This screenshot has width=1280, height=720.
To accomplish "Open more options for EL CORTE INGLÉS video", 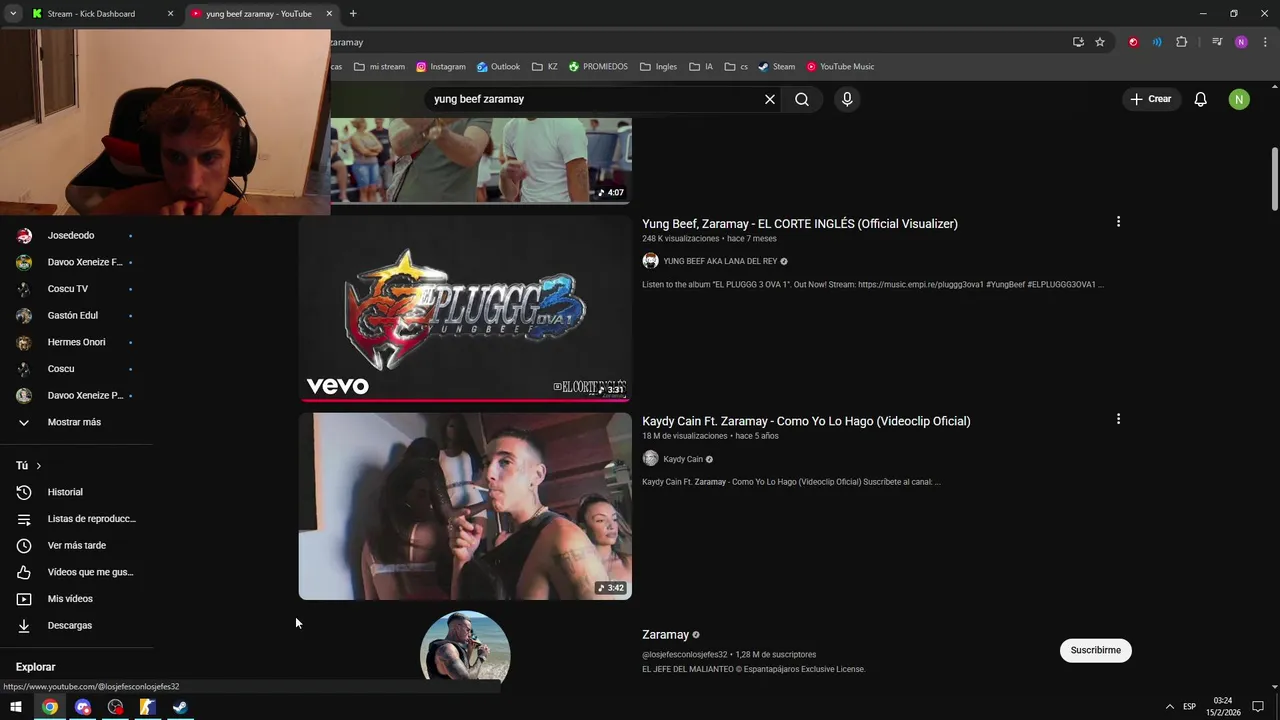I will [x=1118, y=222].
